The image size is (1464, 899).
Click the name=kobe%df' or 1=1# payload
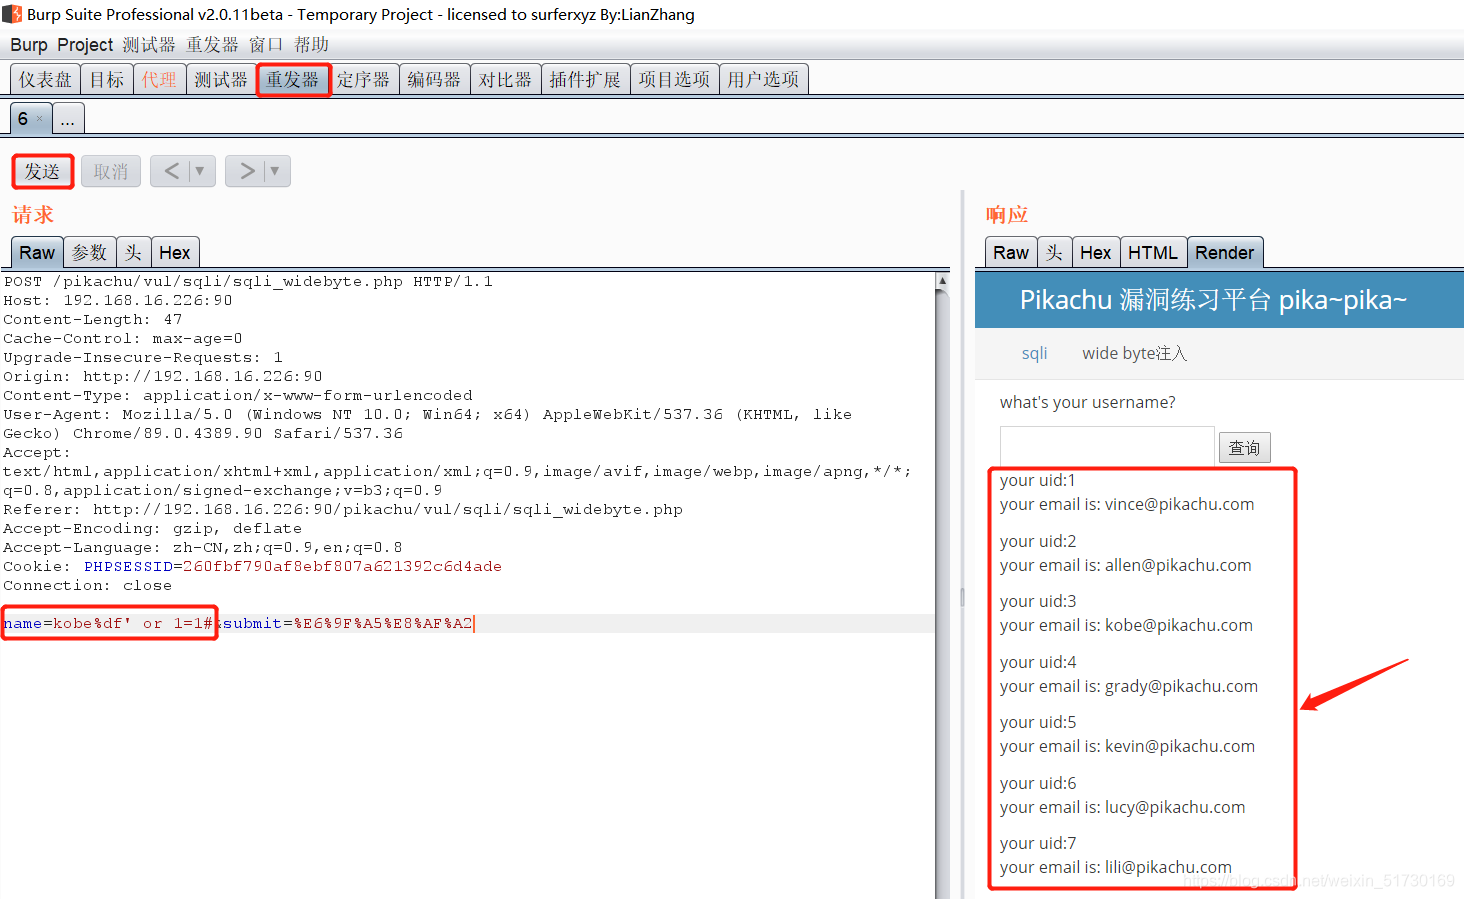[108, 624]
